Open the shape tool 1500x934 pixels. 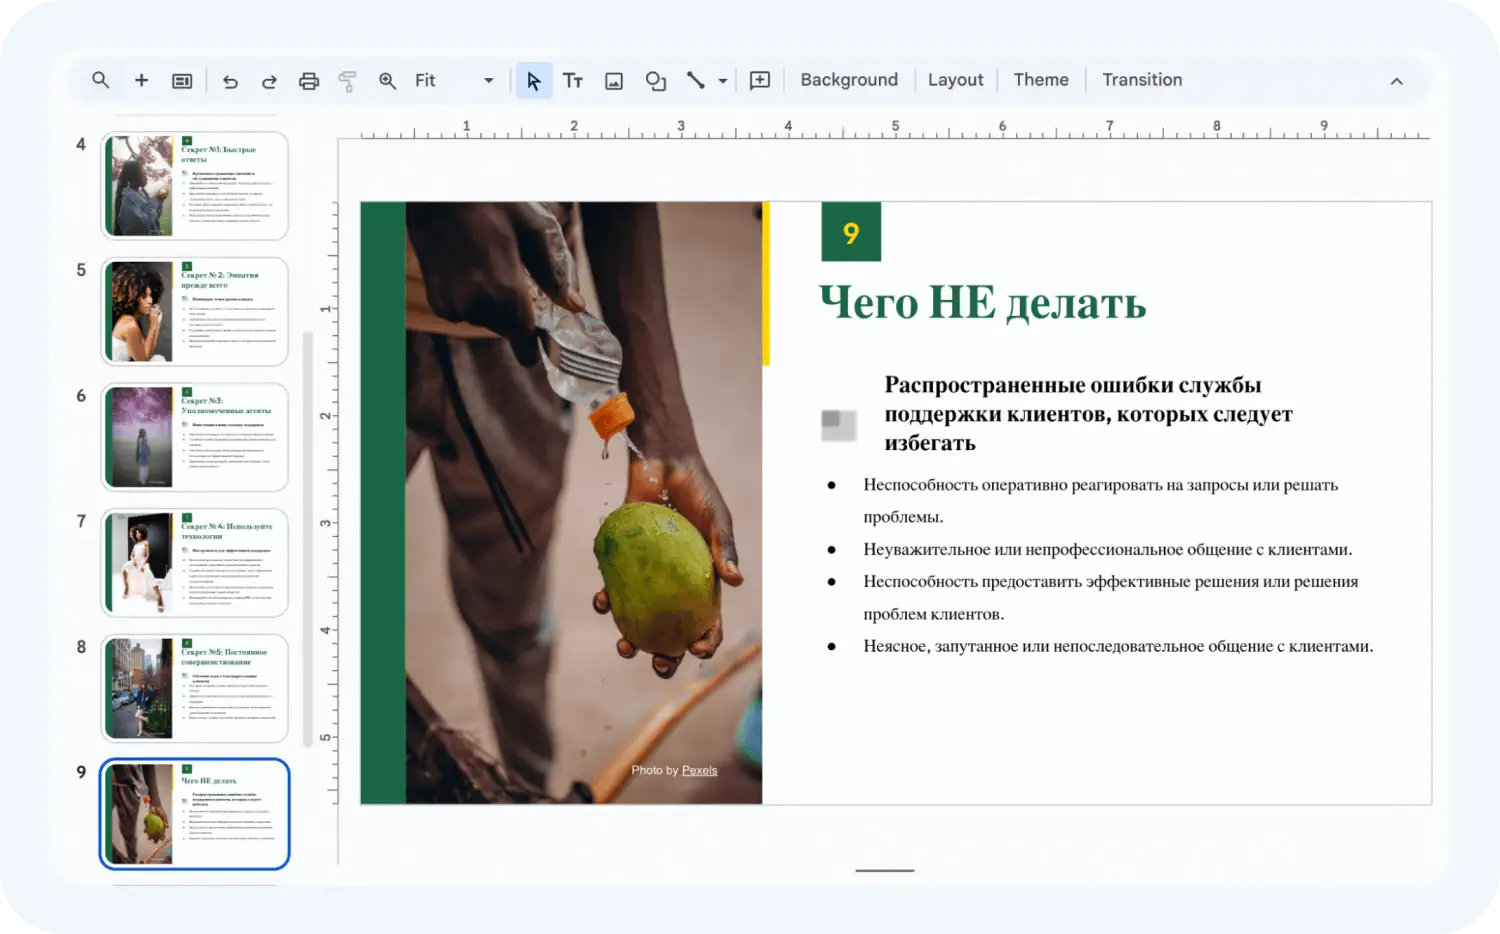pyautogui.click(x=655, y=81)
